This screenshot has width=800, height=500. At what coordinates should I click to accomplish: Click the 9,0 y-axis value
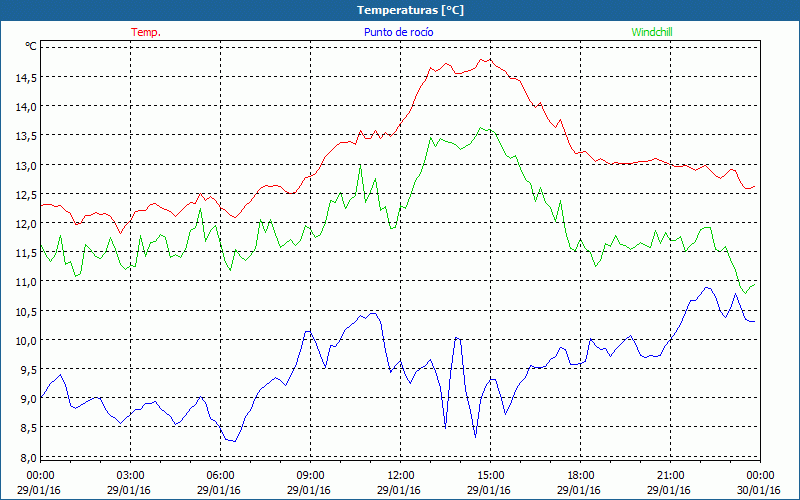click(29, 398)
